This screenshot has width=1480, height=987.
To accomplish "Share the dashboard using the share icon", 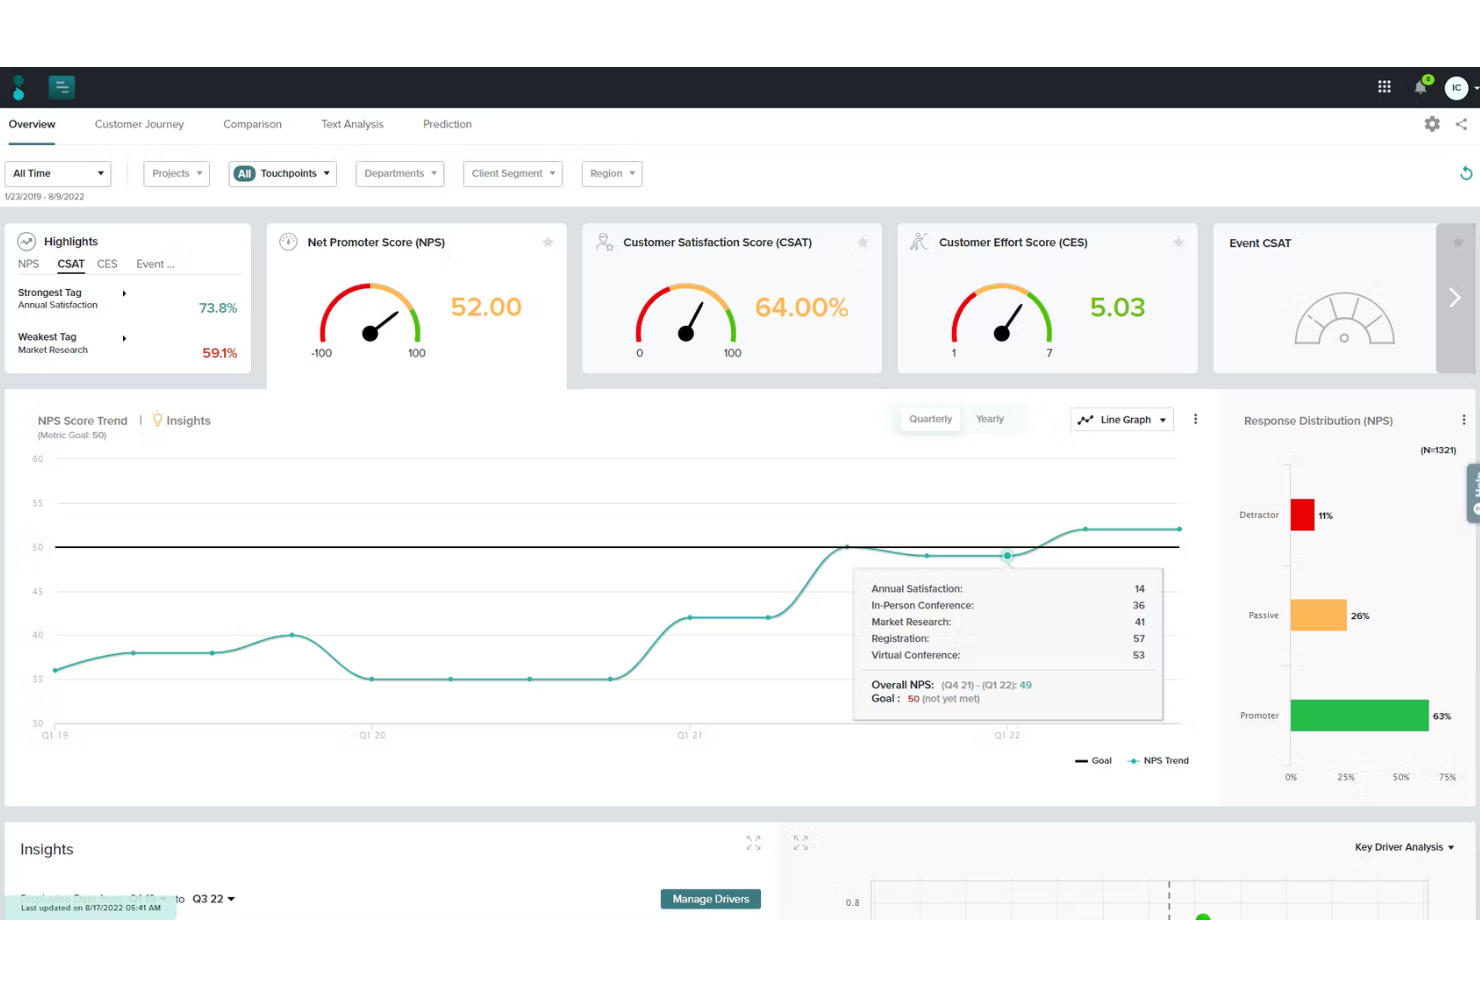I will (x=1461, y=123).
